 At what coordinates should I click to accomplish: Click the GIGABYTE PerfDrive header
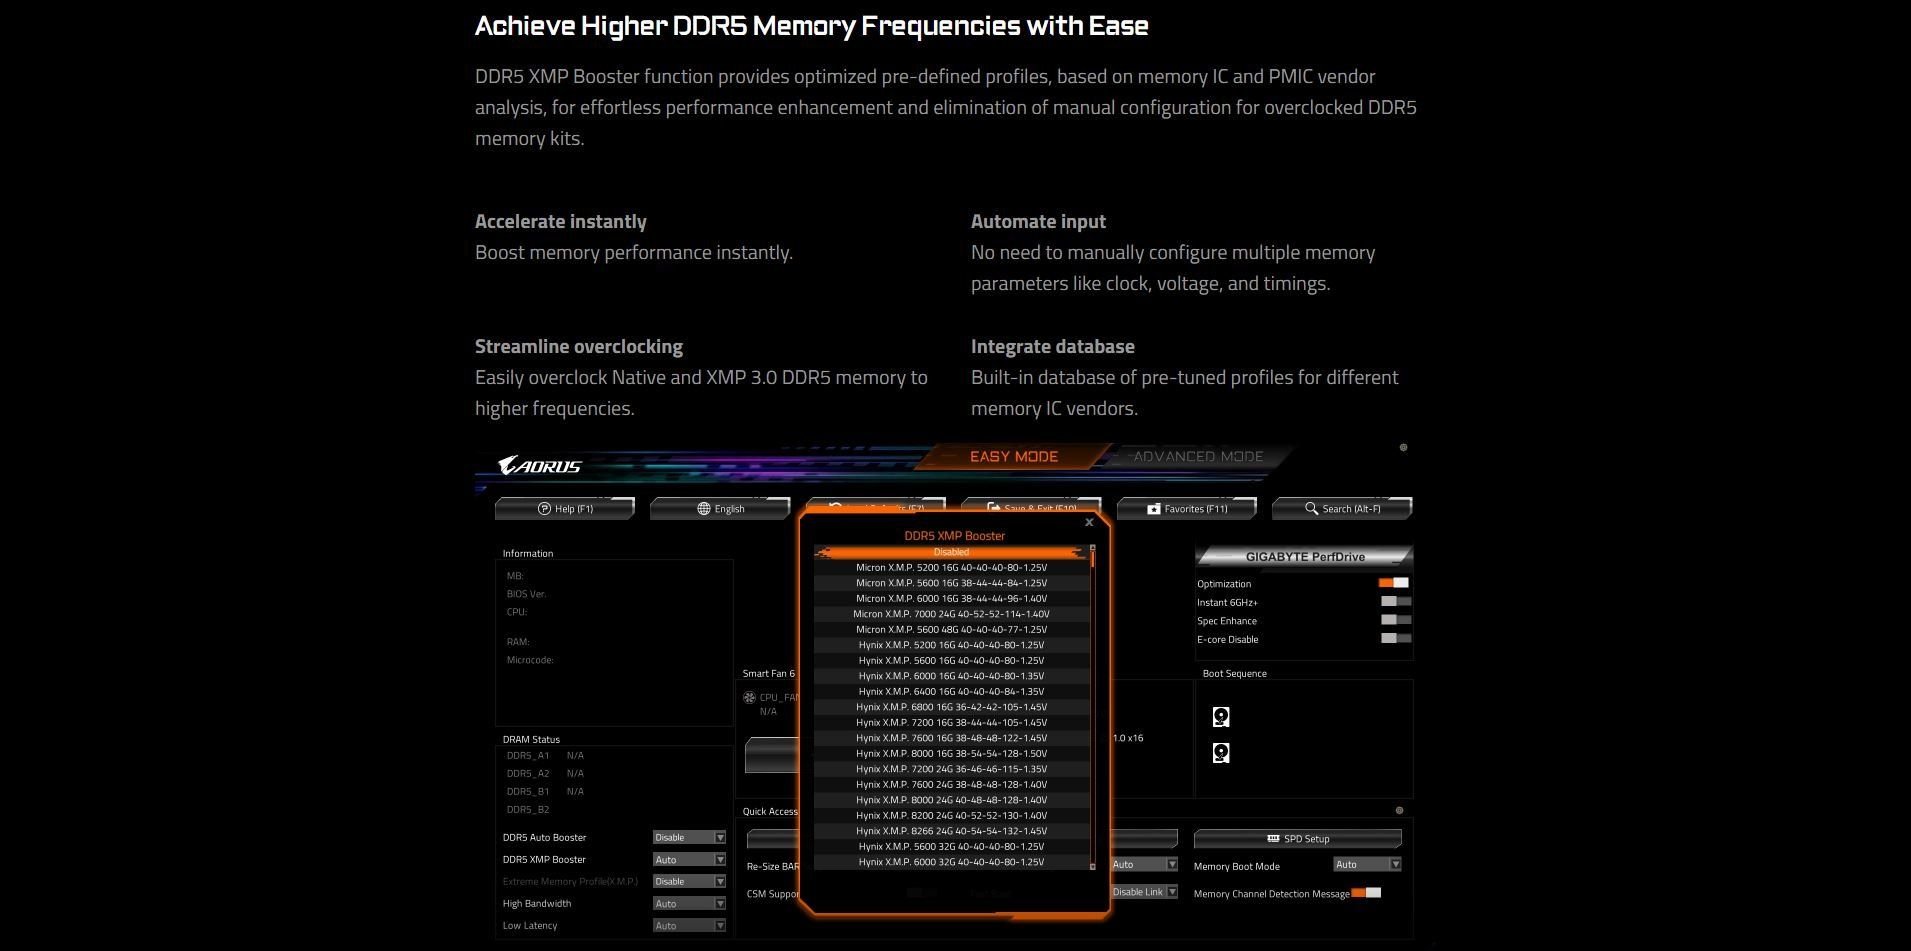click(1304, 557)
